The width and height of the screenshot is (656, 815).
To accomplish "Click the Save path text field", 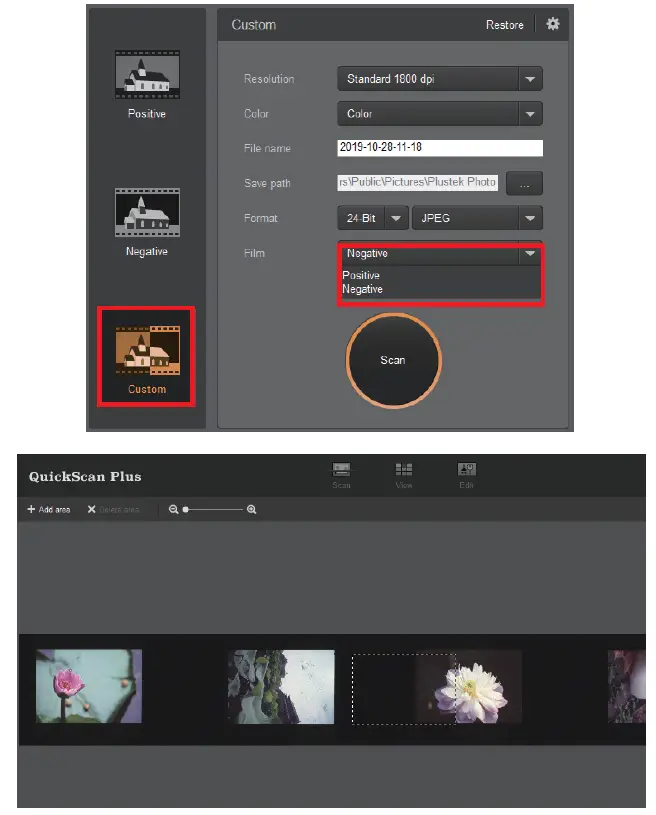I will click(x=417, y=182).
